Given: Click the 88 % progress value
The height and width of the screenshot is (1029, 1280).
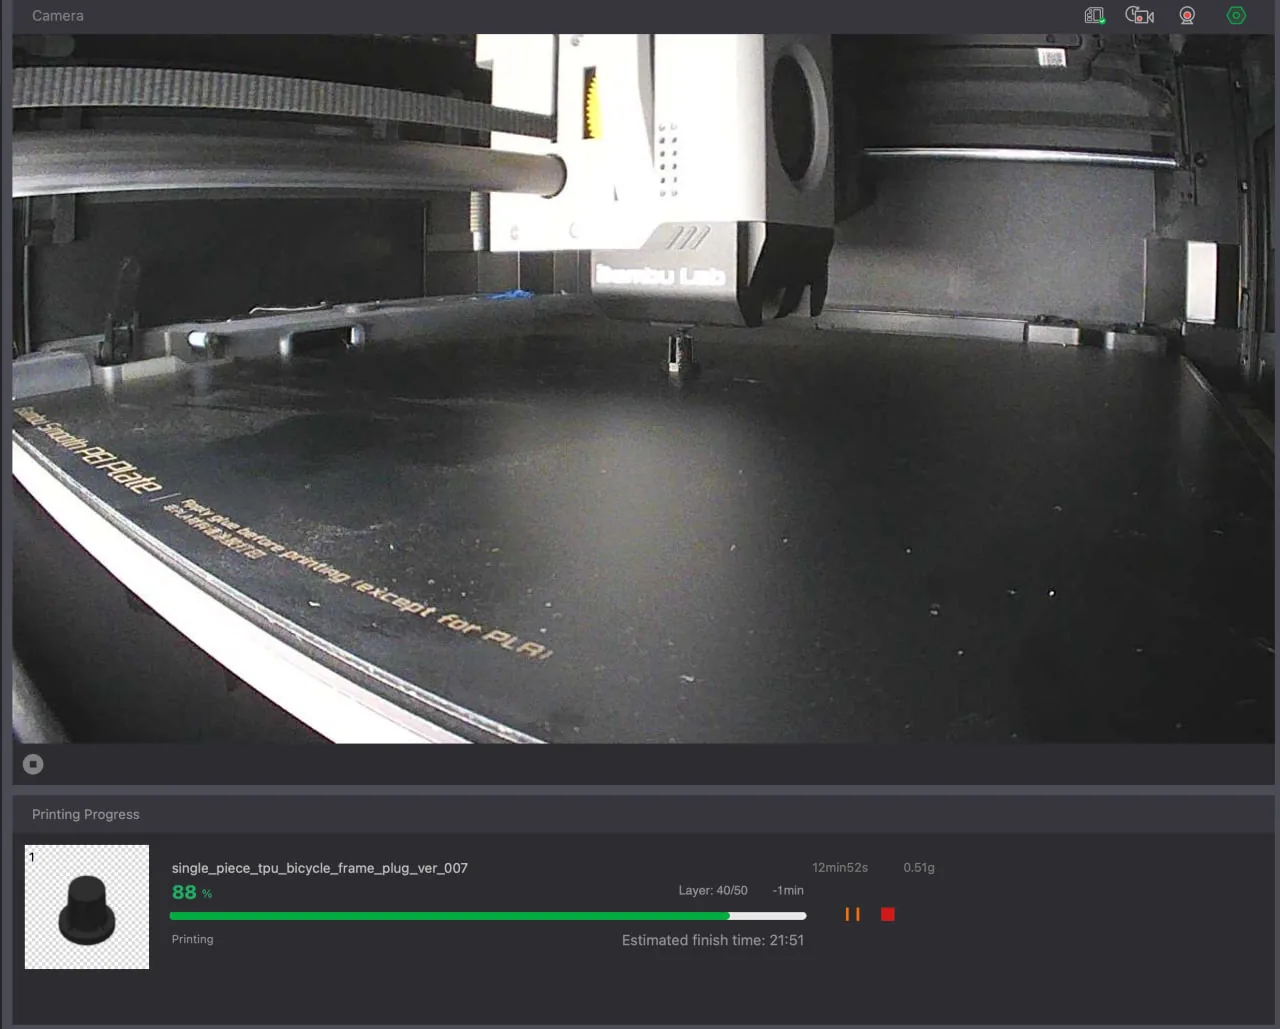Looking at the screenshot, I should pos(192,892).
